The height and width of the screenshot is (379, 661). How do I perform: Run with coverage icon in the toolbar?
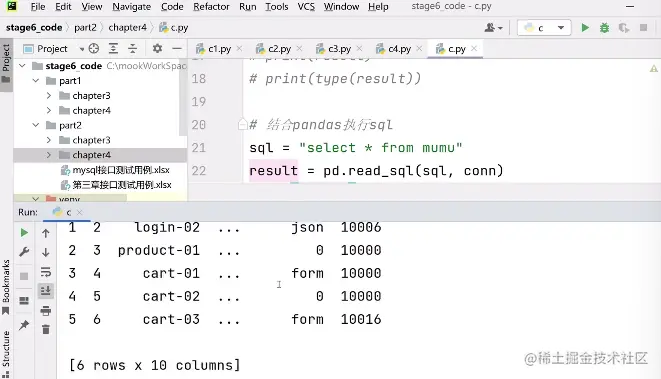tap(624, 28)
